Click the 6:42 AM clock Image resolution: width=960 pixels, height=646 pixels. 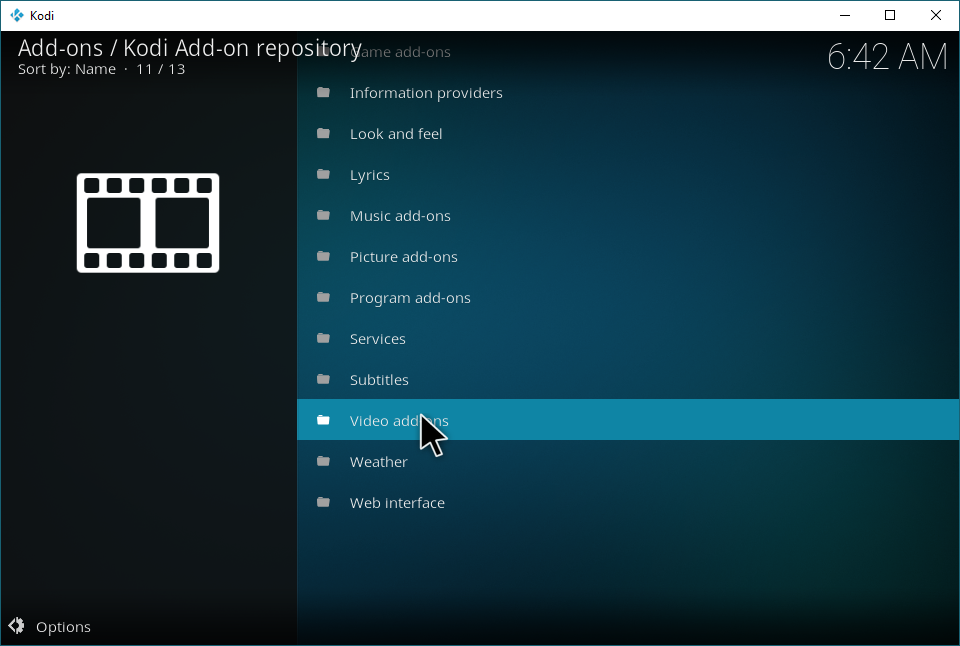[x=887, y=57]
